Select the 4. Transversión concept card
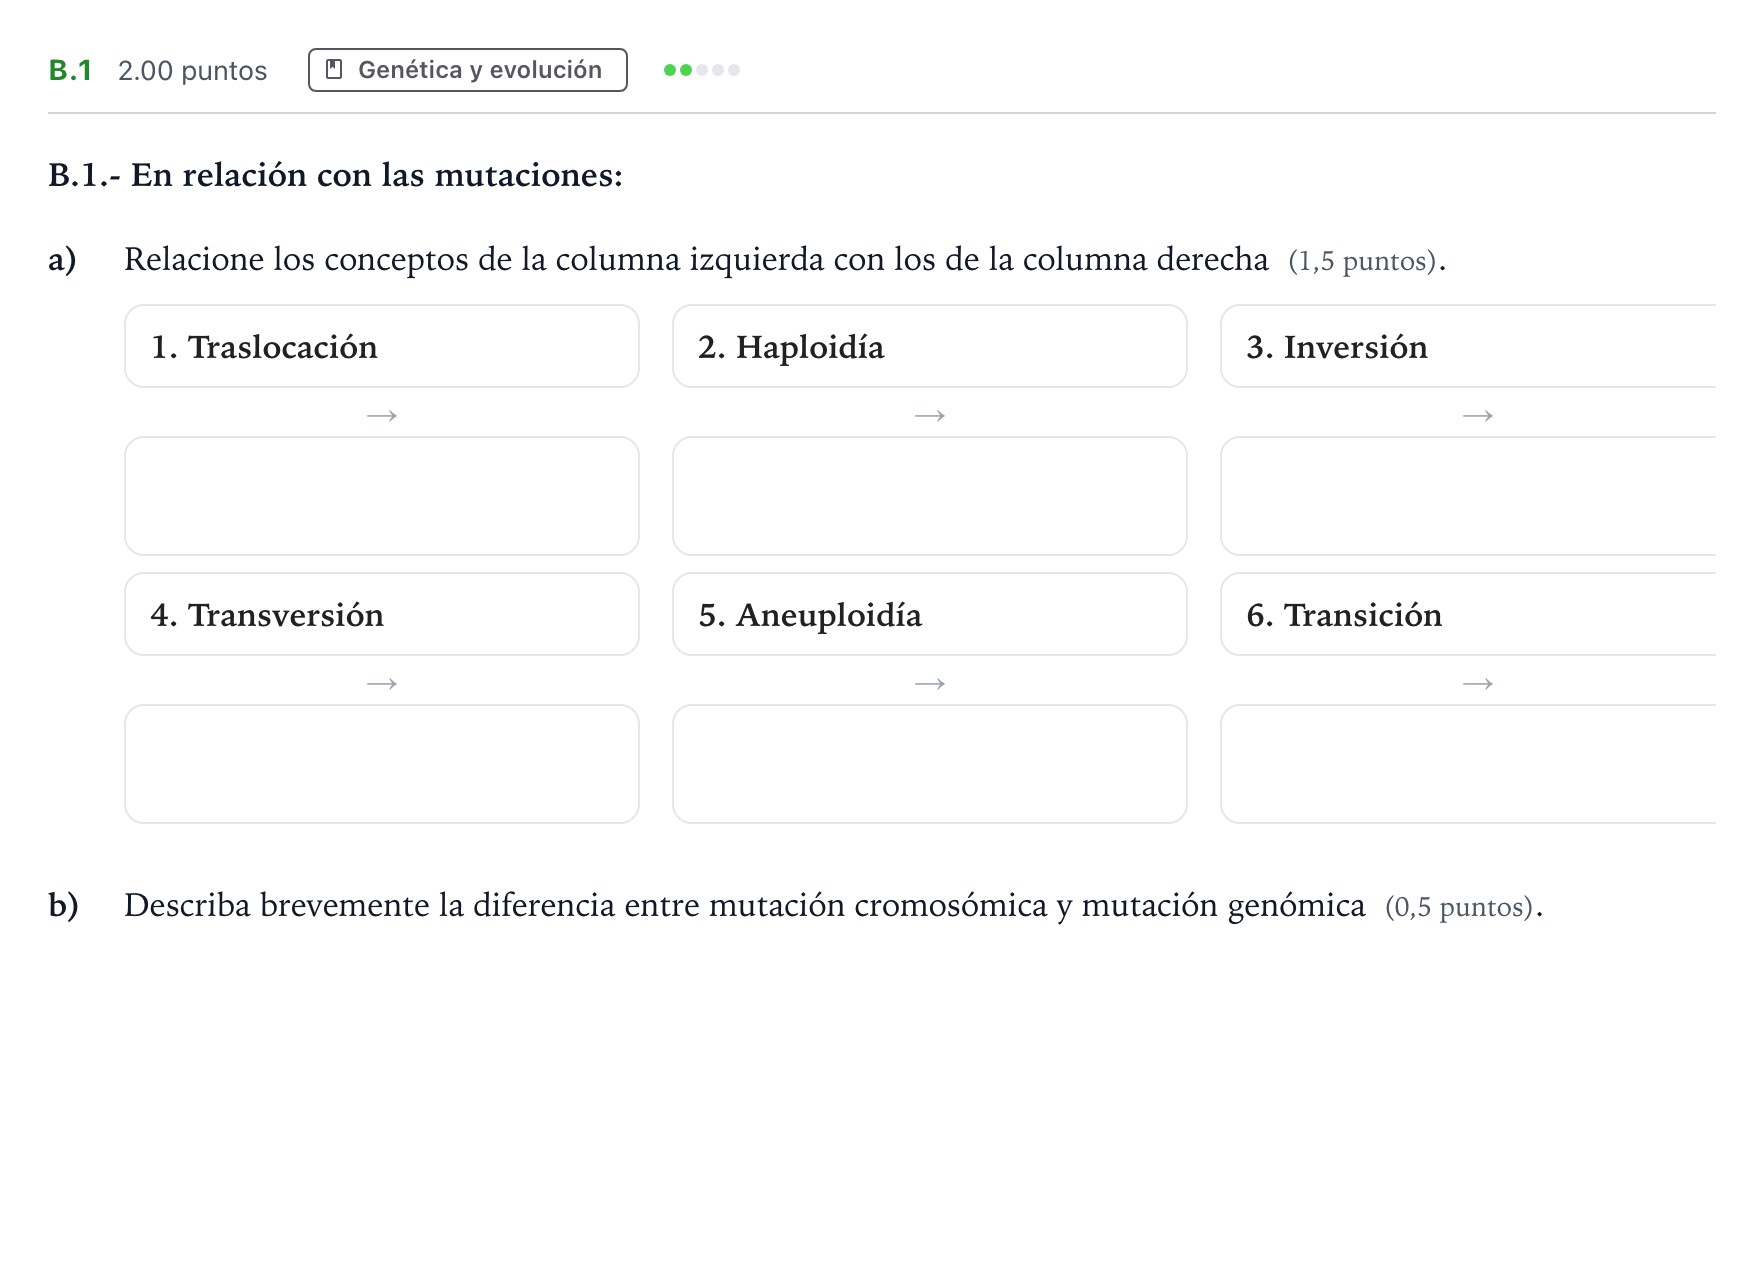 click(382, 614)
